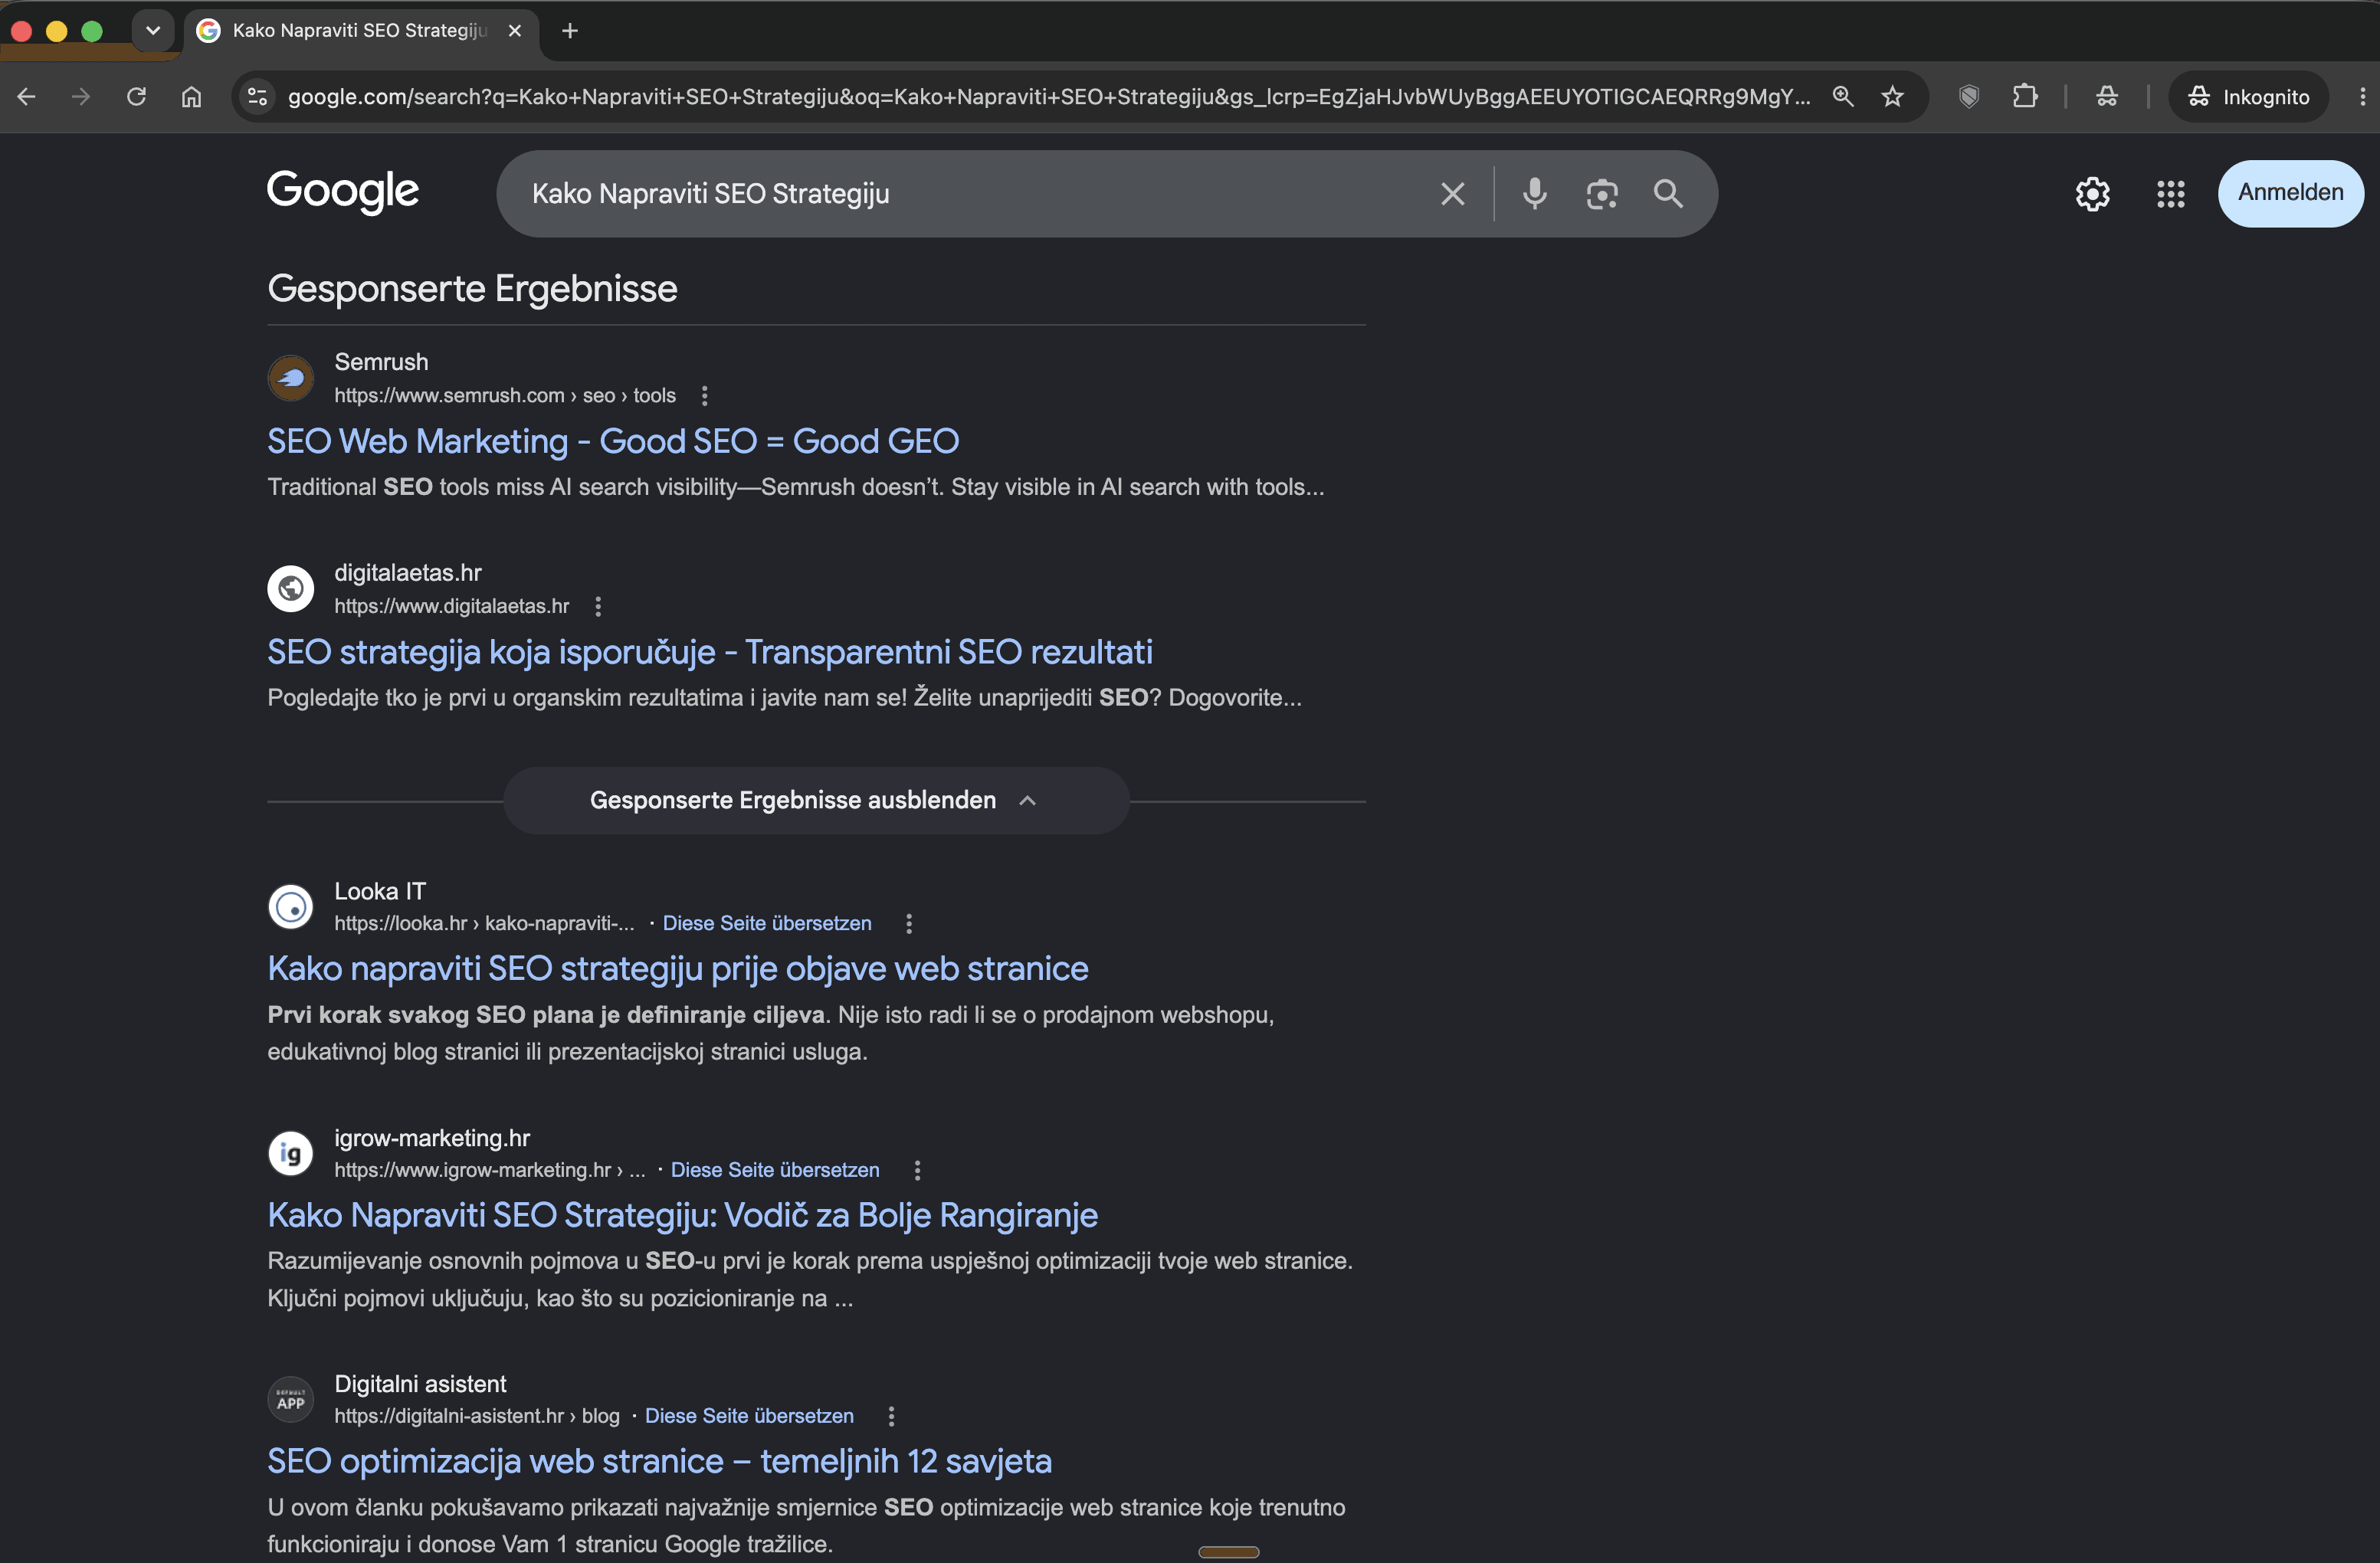Open digitalaetas.hr ad options menu
2380x1563 pixels.
pos(598,606)
